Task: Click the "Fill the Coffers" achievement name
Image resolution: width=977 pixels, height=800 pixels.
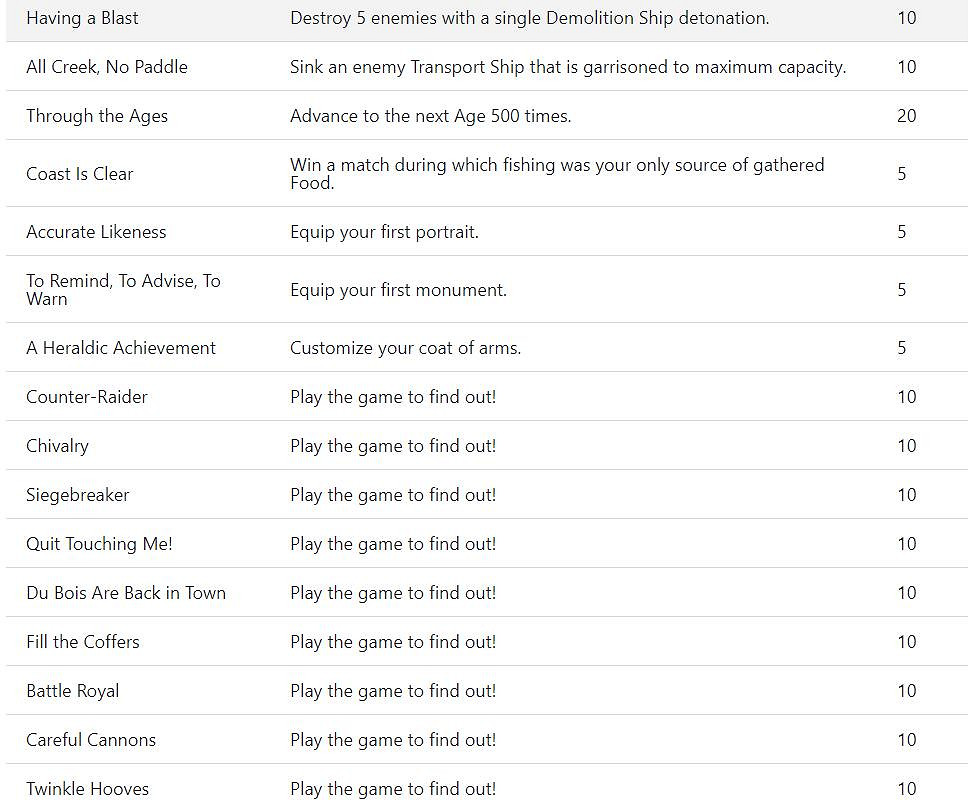Action: click(x=83, y=642)
